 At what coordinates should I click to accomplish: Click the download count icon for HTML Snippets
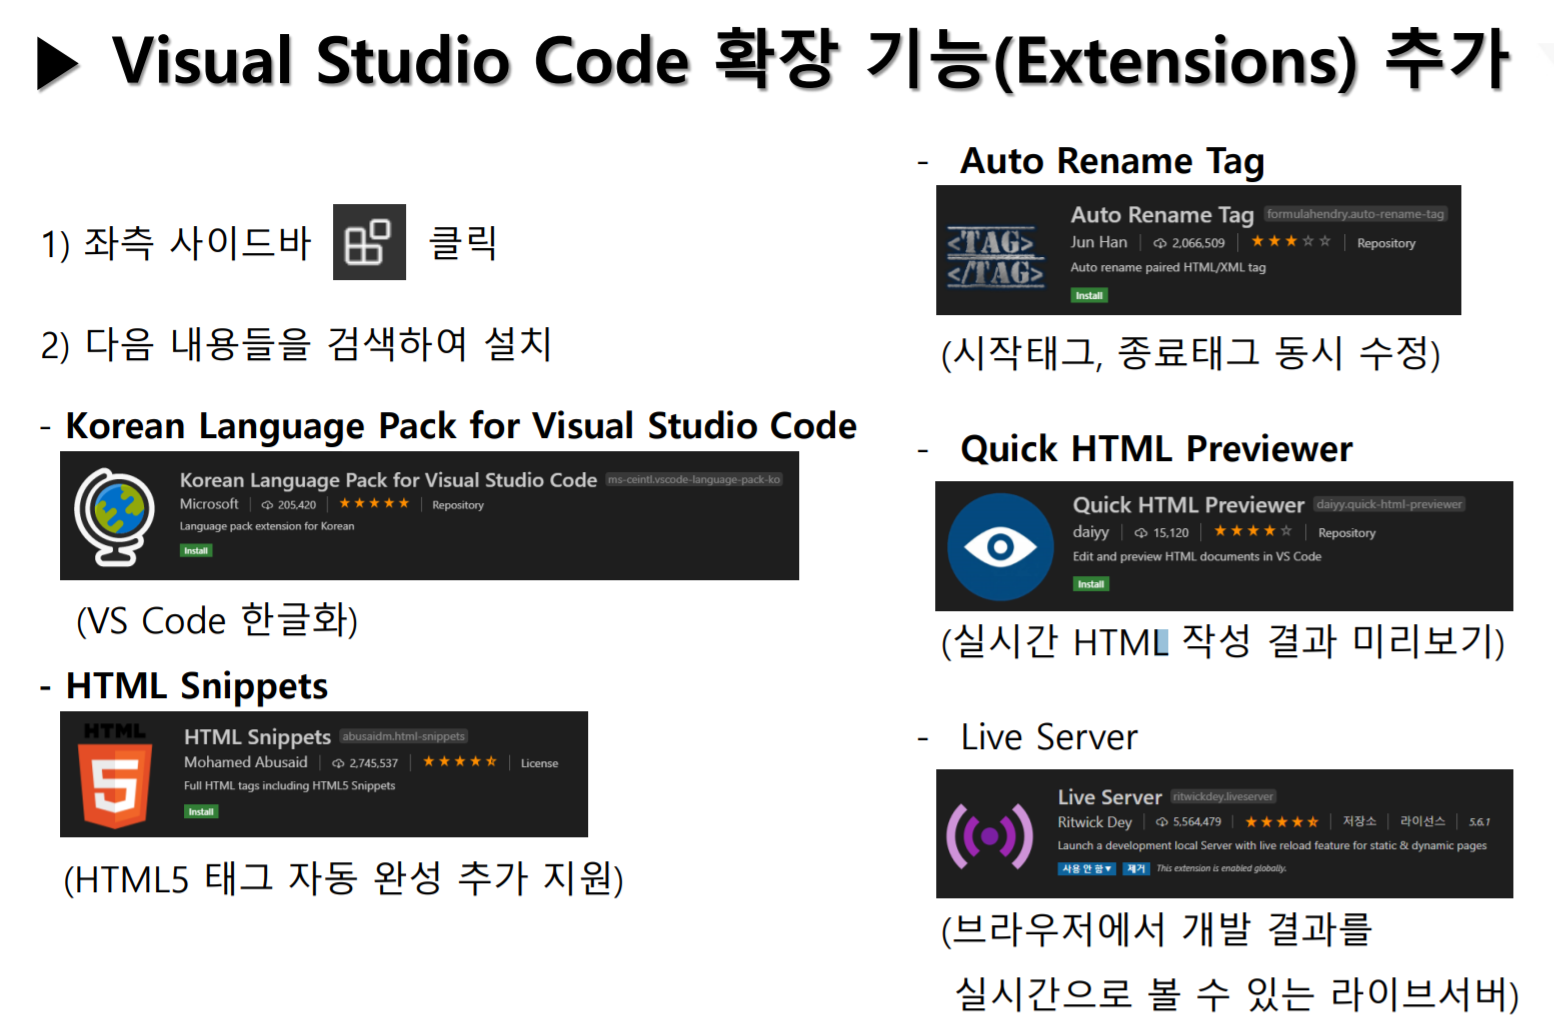pyautogui.click(x=338, y=763)
